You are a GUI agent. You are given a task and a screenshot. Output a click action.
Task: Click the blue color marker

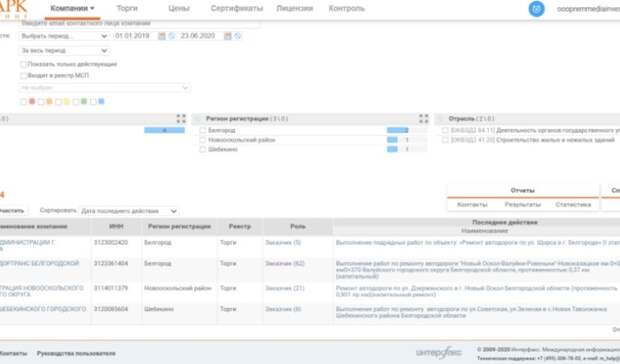pos(101,102)
